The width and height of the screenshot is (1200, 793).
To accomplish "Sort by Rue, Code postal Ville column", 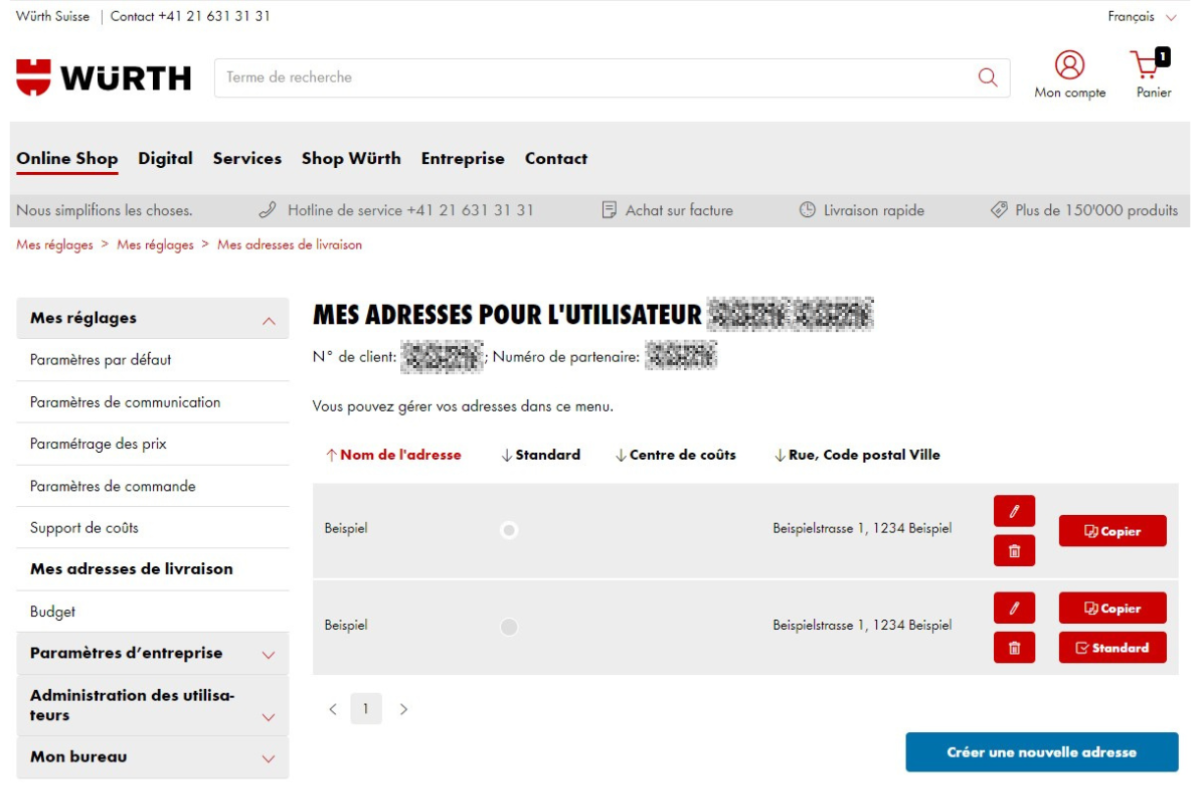I will [857, 455].
